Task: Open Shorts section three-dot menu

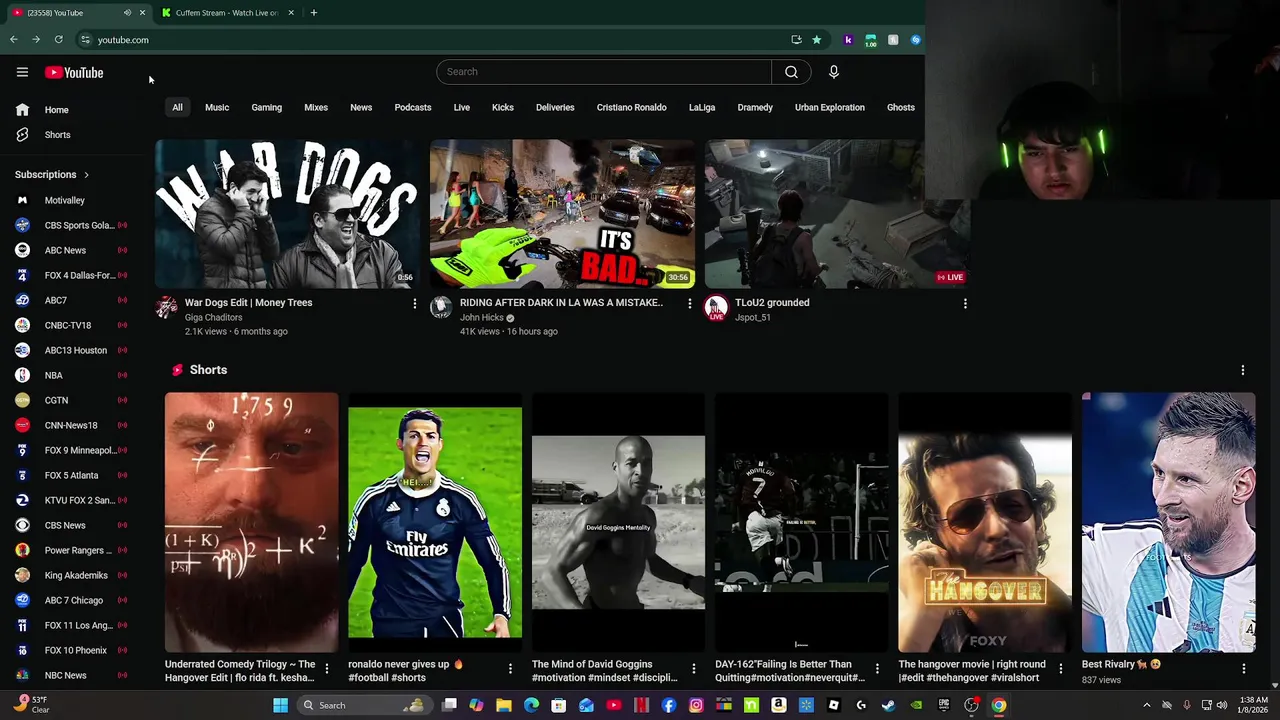Action: 1243,370
